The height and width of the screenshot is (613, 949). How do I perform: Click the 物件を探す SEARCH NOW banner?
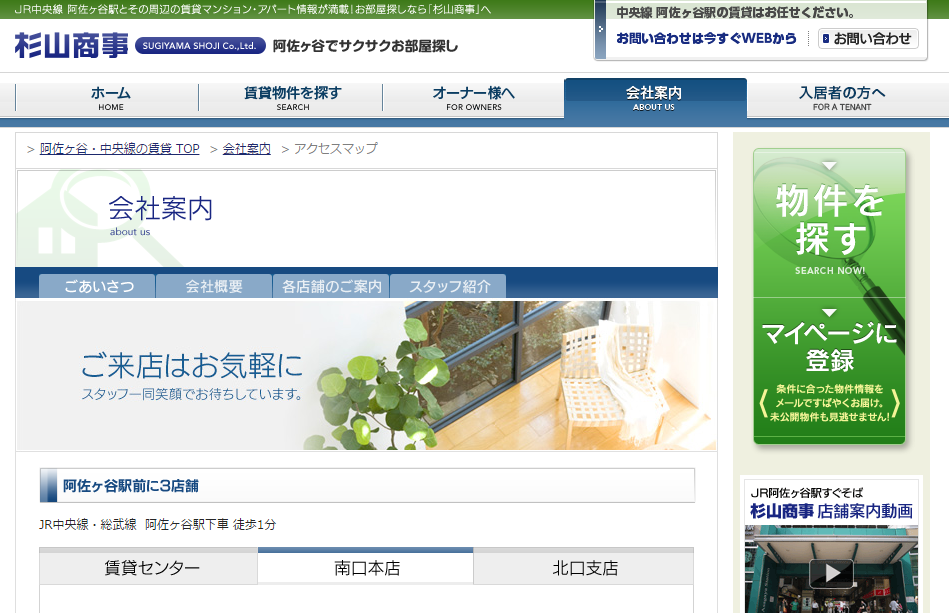(x=829, y=223)
